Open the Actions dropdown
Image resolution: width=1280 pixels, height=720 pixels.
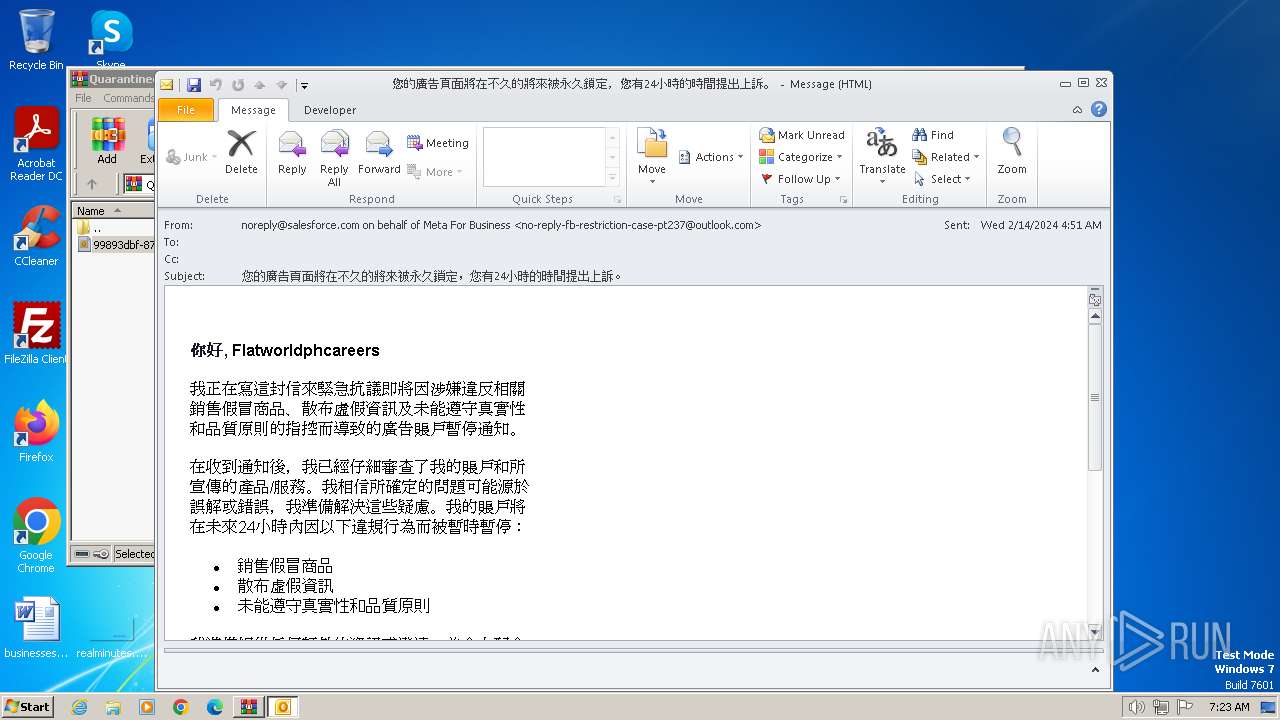(711, 157)
